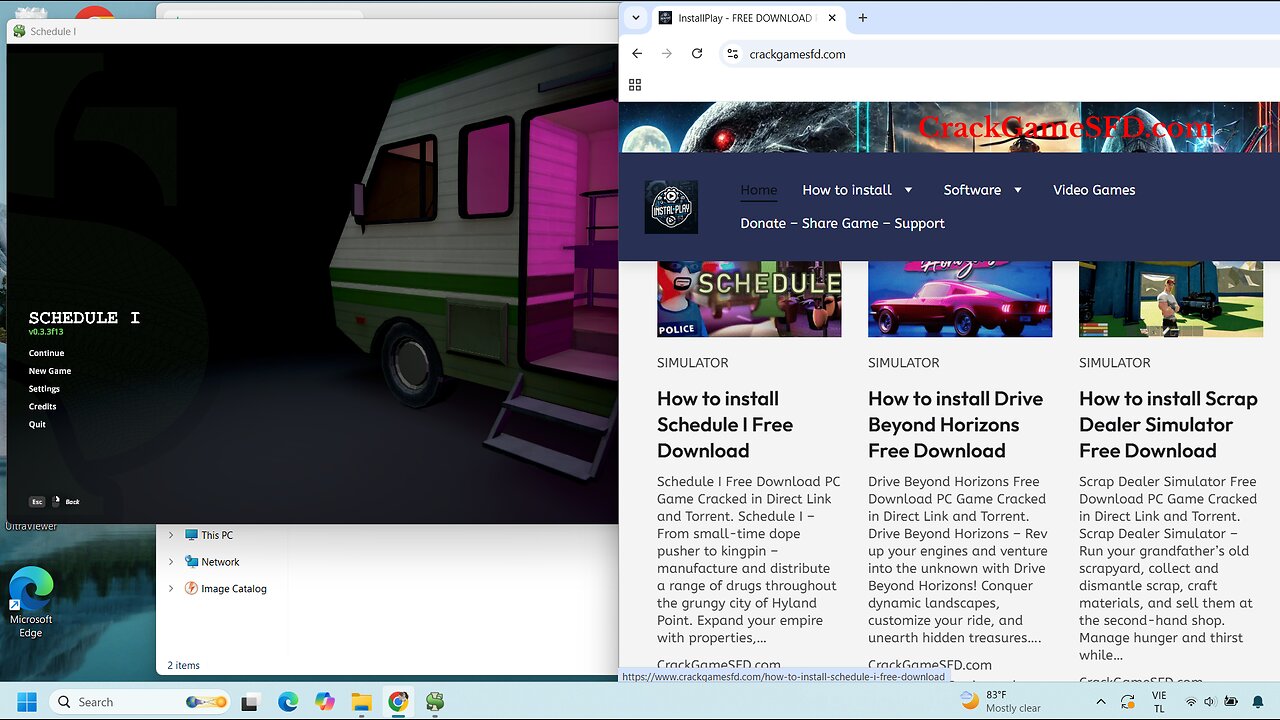The image size is (1280, 720).
Task: Click SIMULATOR category above Drive Beyond Horizons
Action: pos(903,363)
